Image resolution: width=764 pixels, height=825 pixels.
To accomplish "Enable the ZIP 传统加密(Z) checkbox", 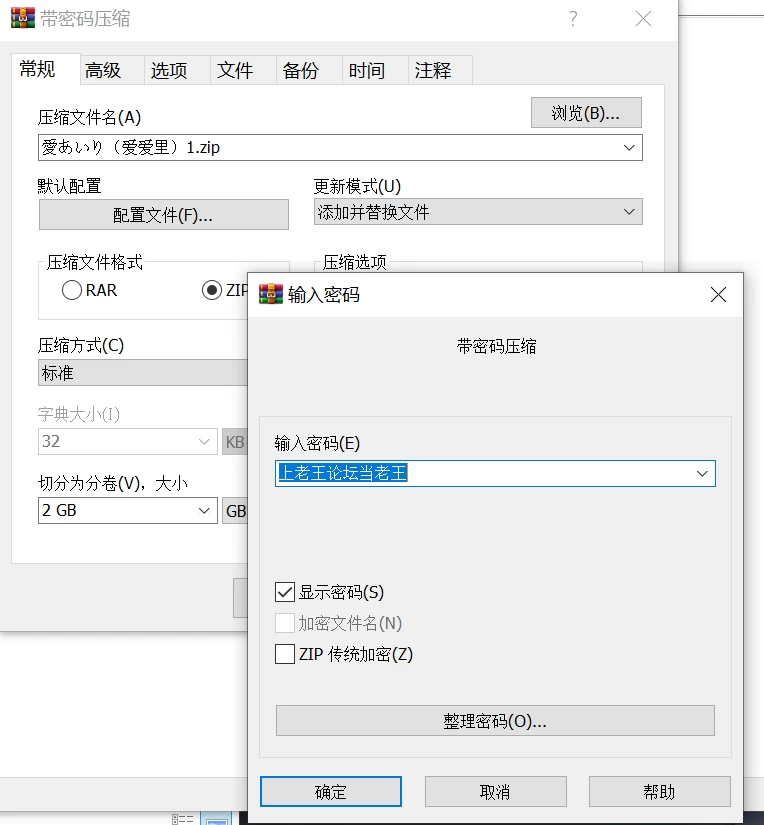I will (285, 655).
